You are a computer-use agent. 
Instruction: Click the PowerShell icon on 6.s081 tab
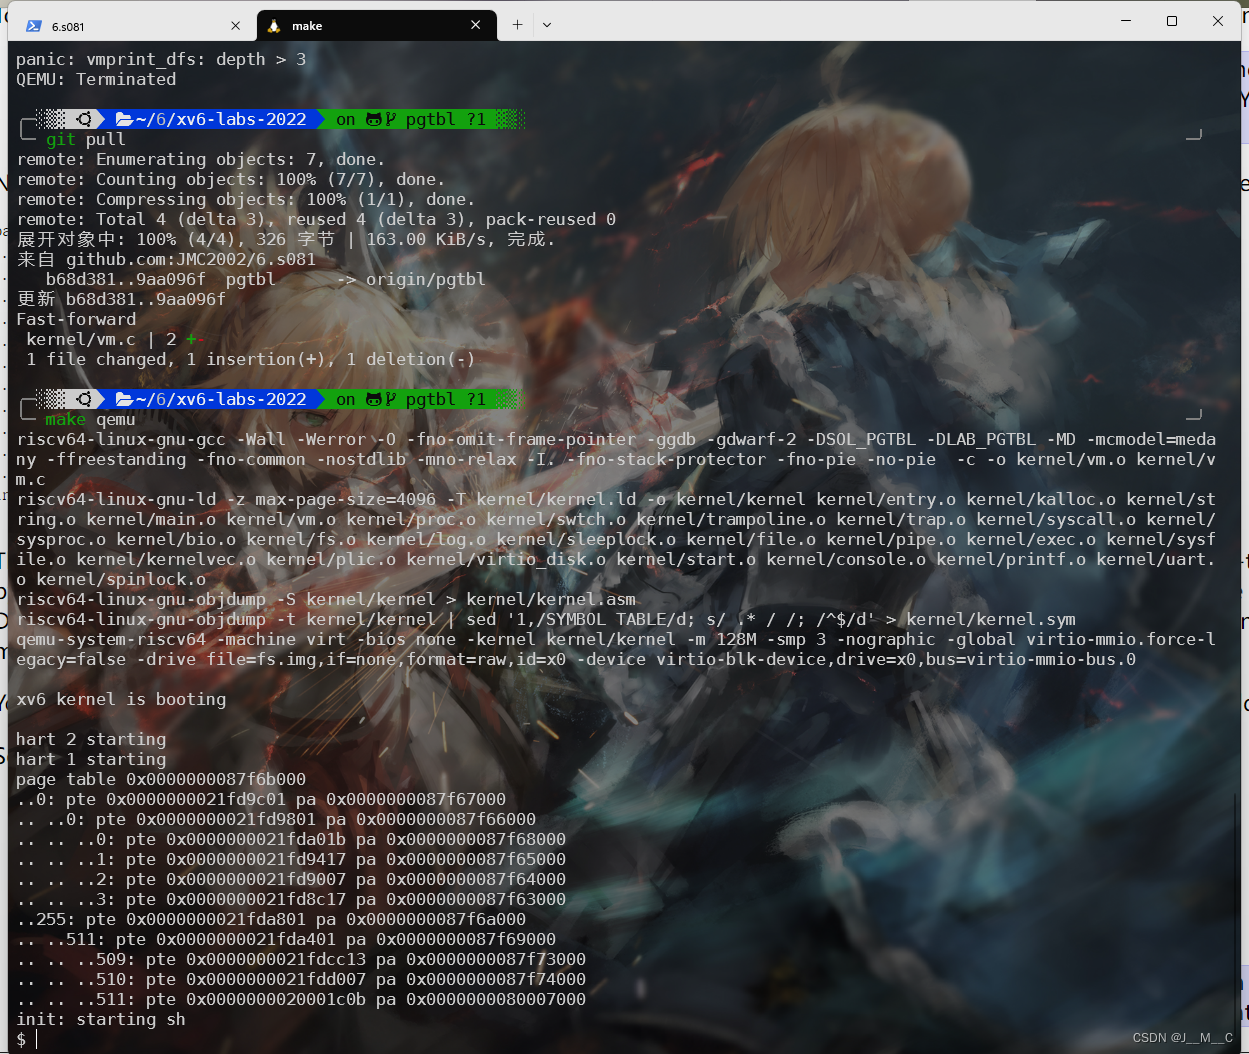(x=34, y=26)
